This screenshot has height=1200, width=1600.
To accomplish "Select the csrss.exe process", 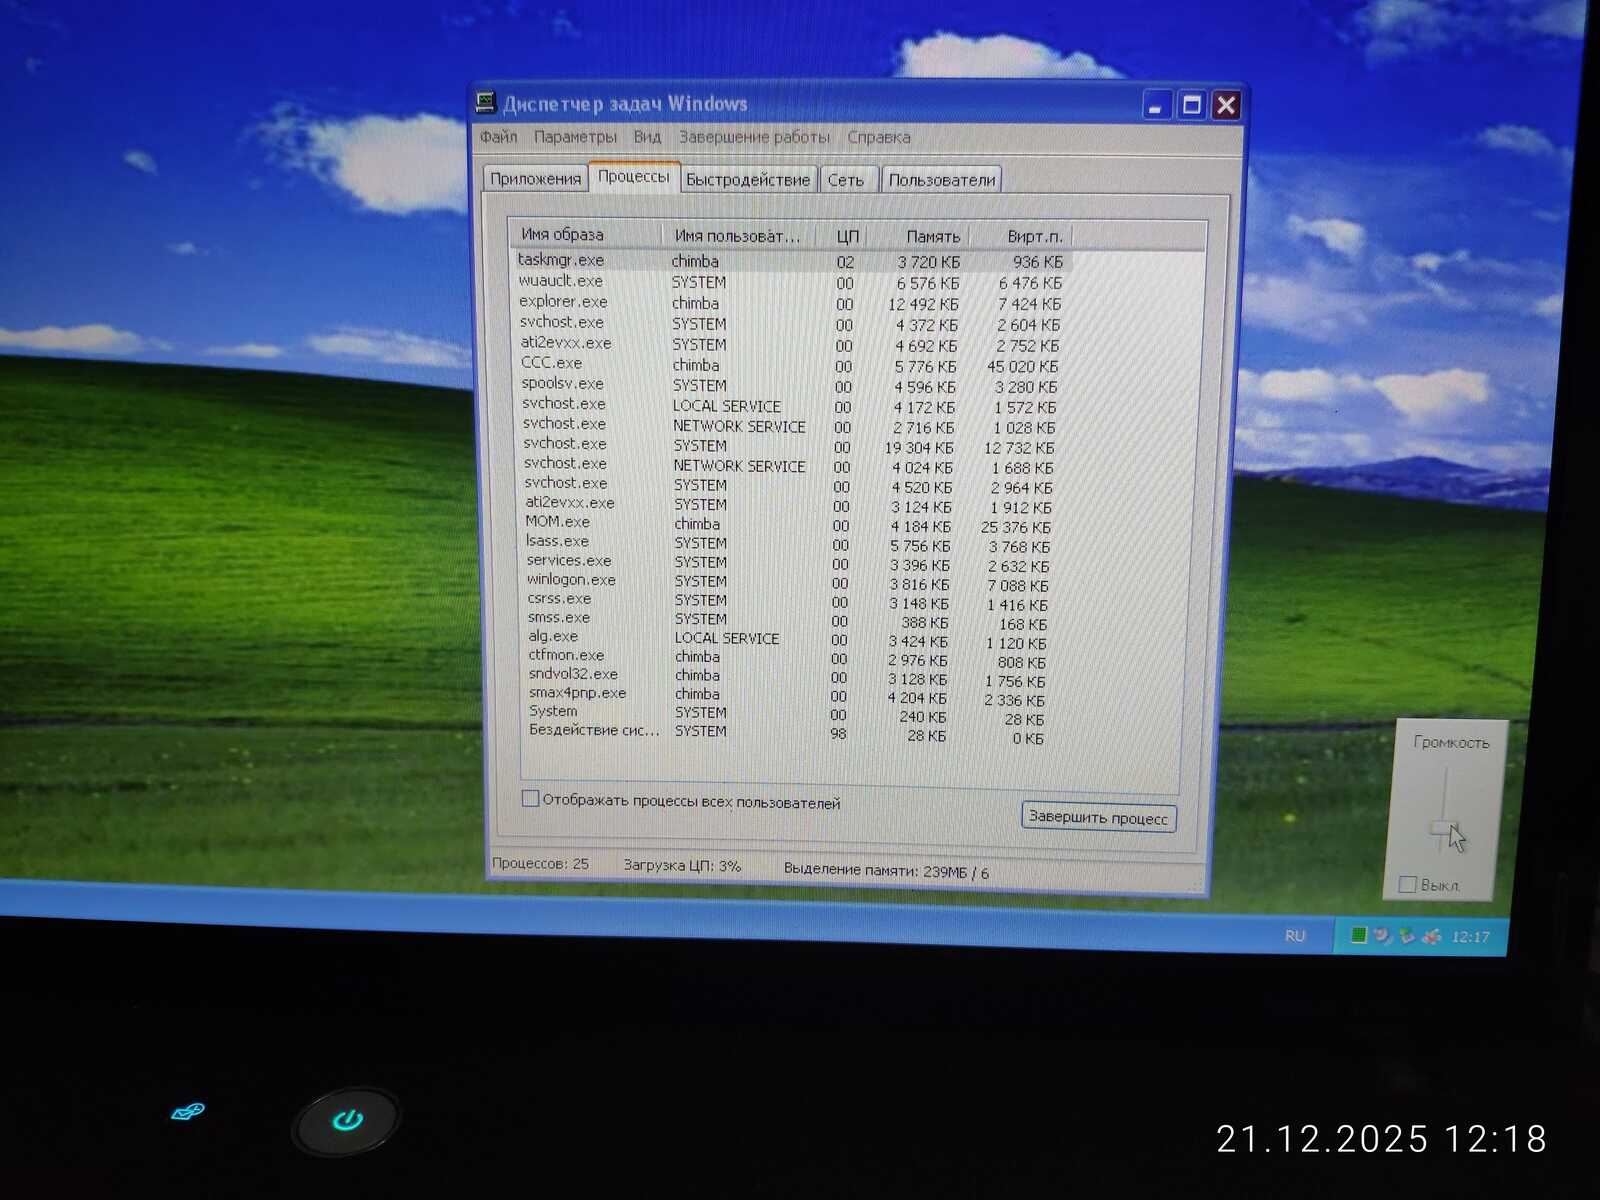I will pos(790,601).
